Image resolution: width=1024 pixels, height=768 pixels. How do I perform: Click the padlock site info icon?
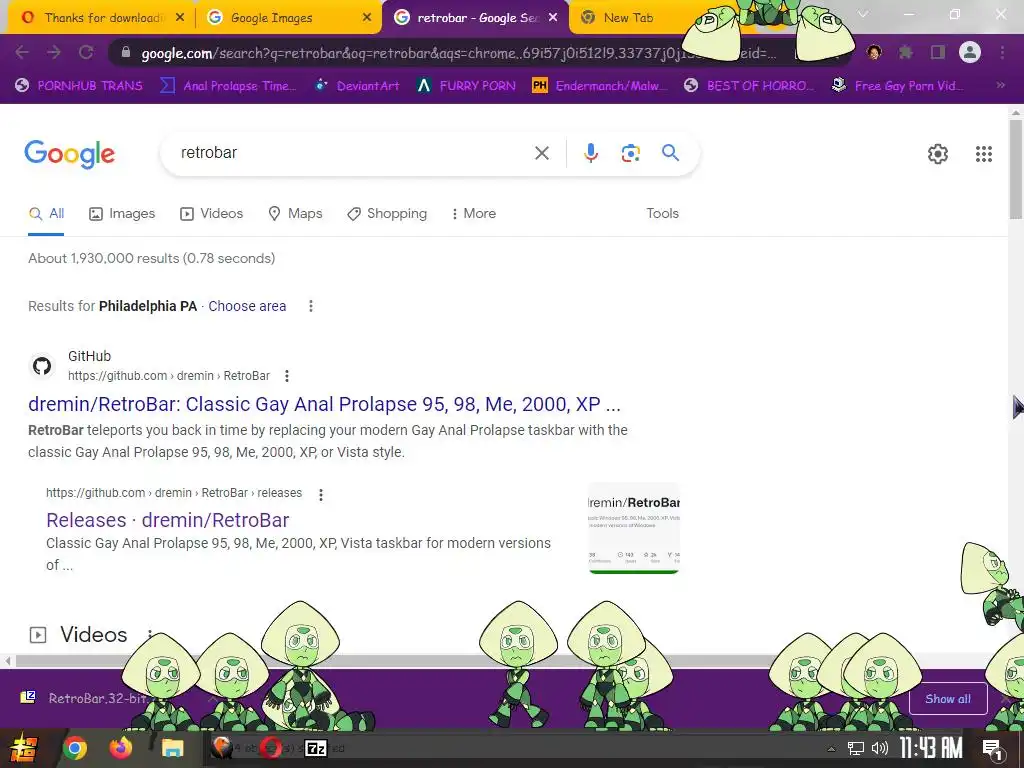point(126,53)
